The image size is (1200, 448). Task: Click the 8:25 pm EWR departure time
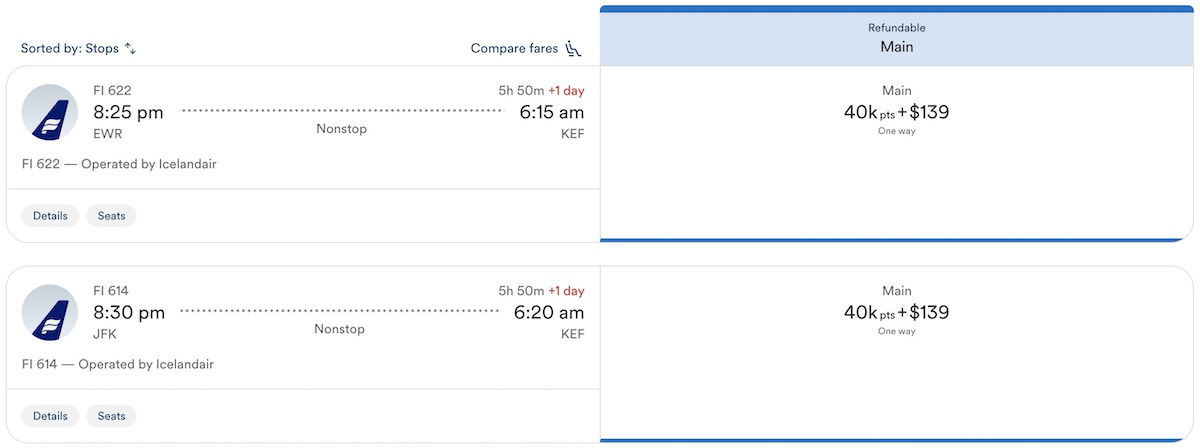(x=128, y=113)
